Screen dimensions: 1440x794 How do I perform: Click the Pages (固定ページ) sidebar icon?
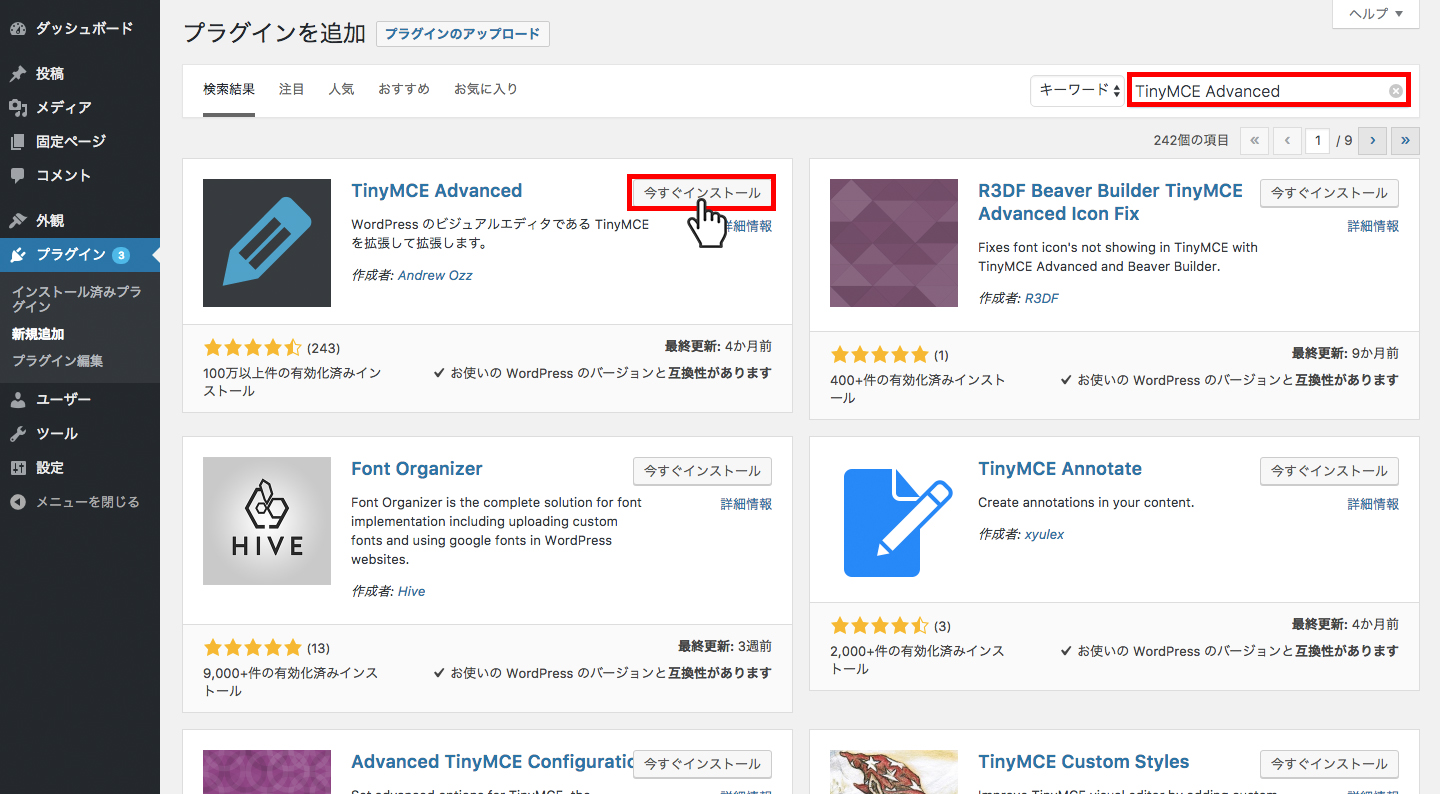[18, 142]
